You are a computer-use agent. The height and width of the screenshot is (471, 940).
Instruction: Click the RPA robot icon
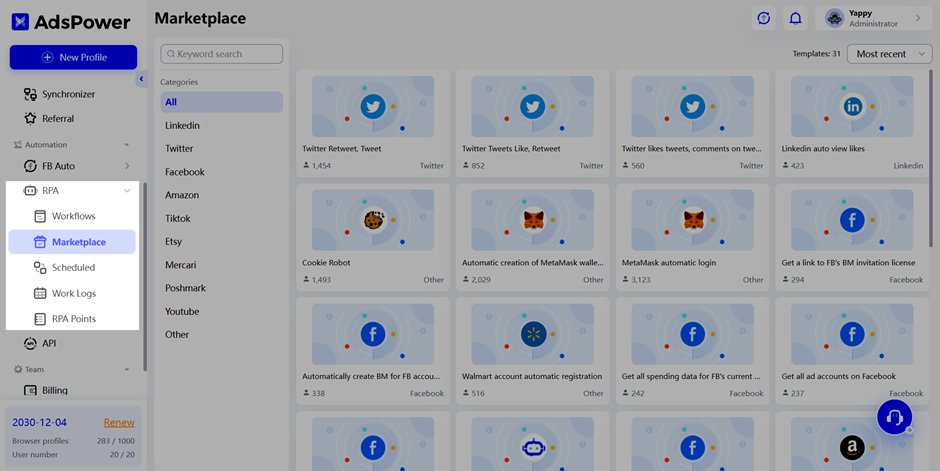coord(30,191)
